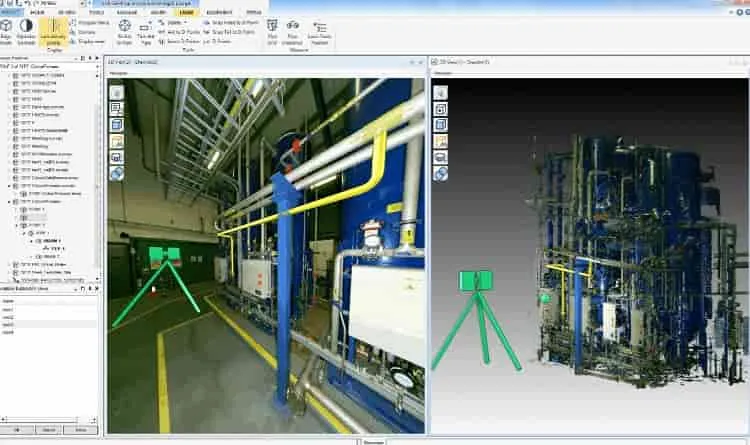Click the middle button below the bottom-left list panel

[x=49, y=430]
